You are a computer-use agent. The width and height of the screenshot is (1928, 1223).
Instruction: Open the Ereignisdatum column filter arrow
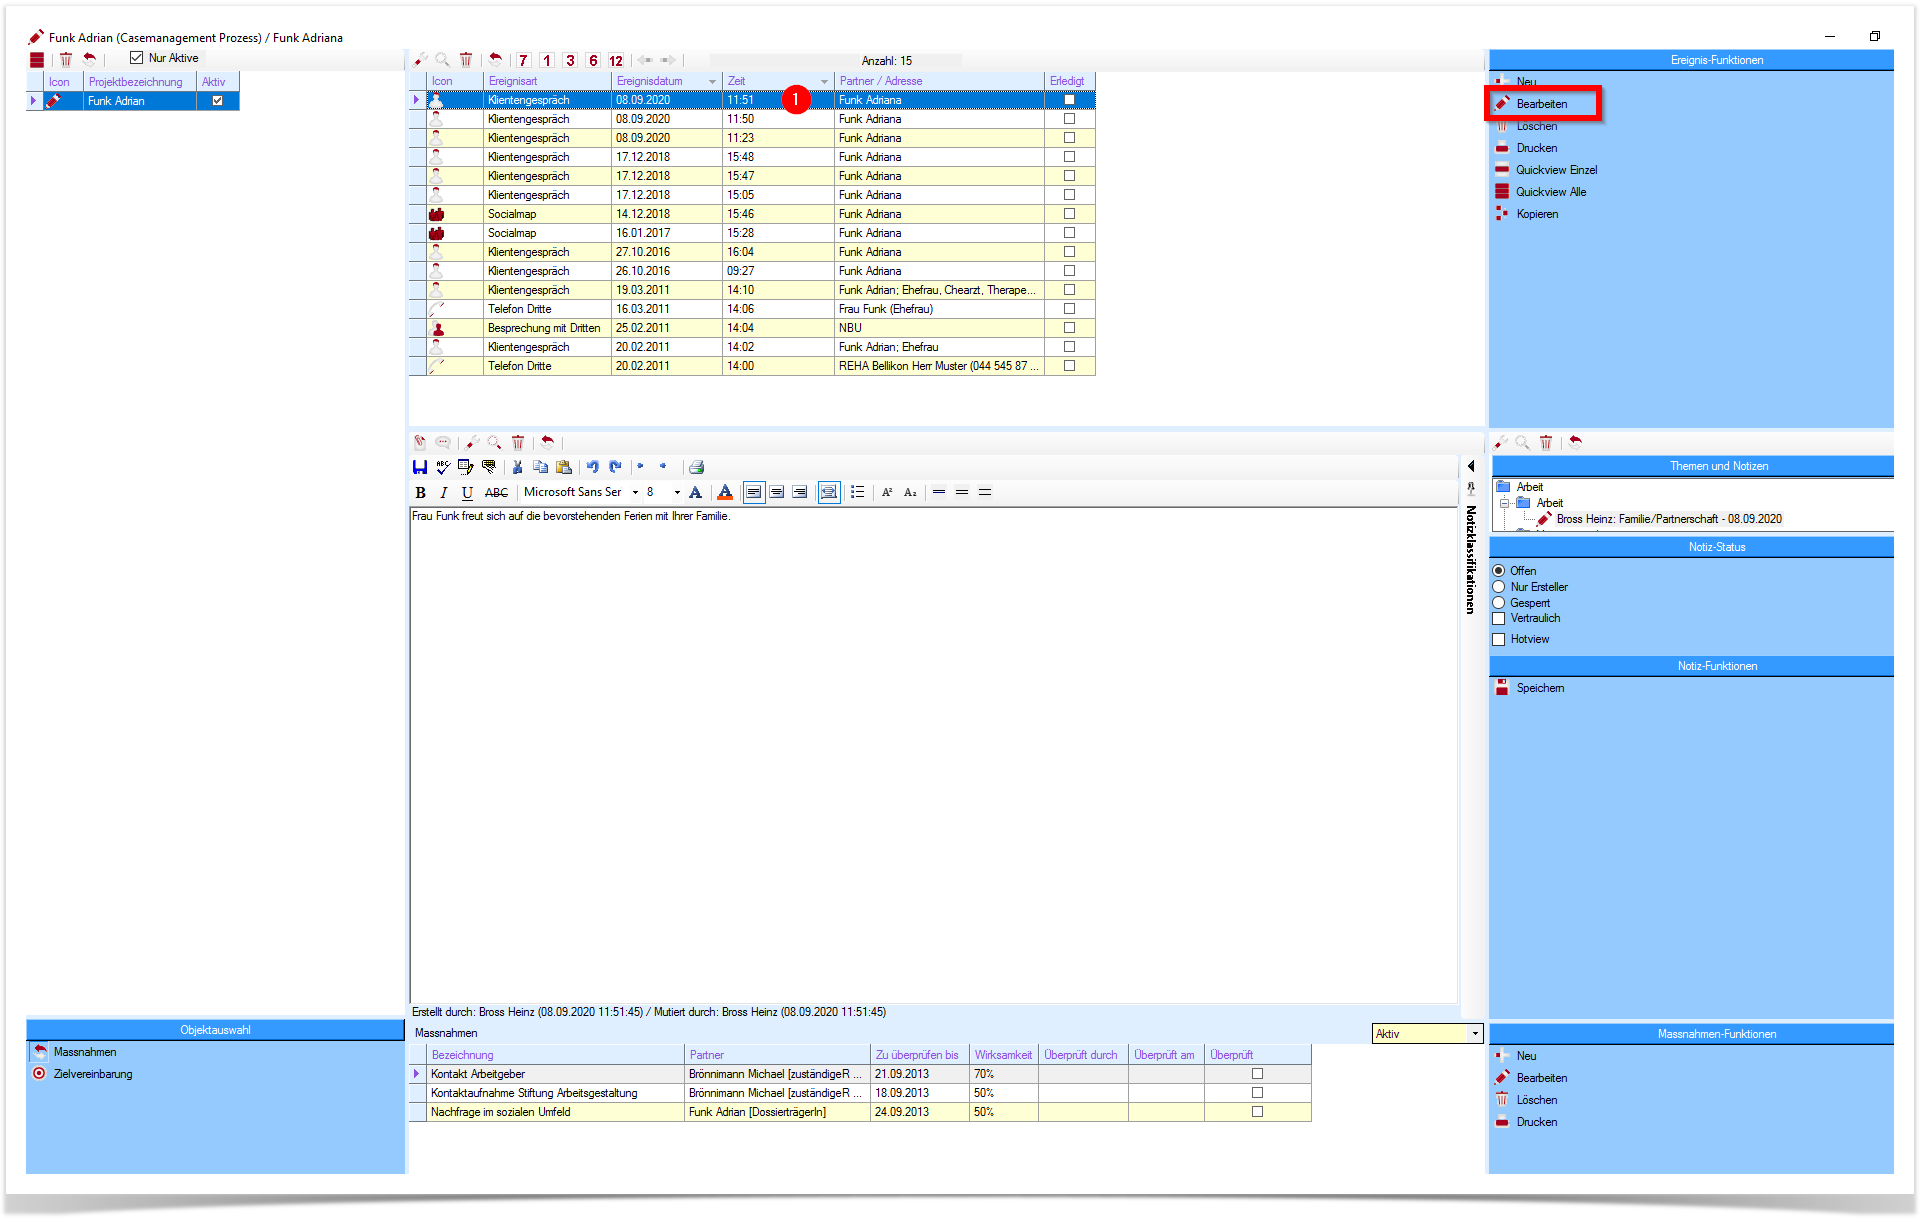tap(712, 81)
